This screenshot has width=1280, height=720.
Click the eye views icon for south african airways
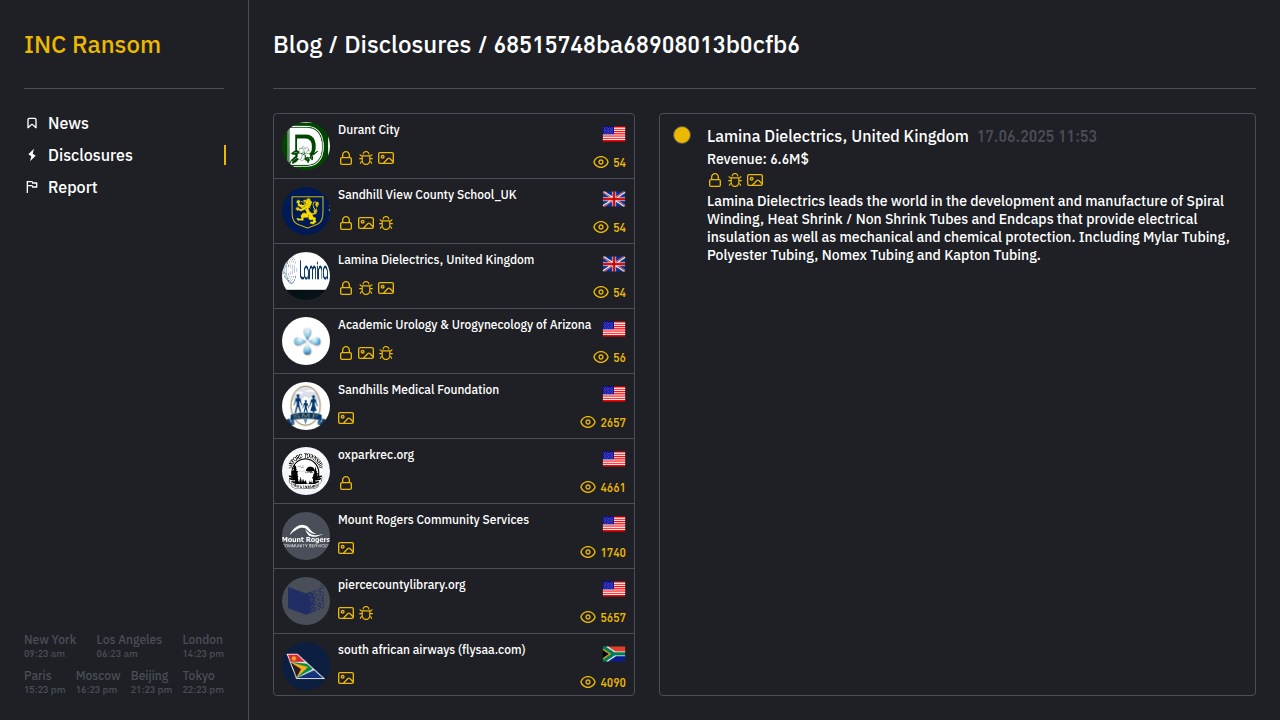click(x=588, y=682)
